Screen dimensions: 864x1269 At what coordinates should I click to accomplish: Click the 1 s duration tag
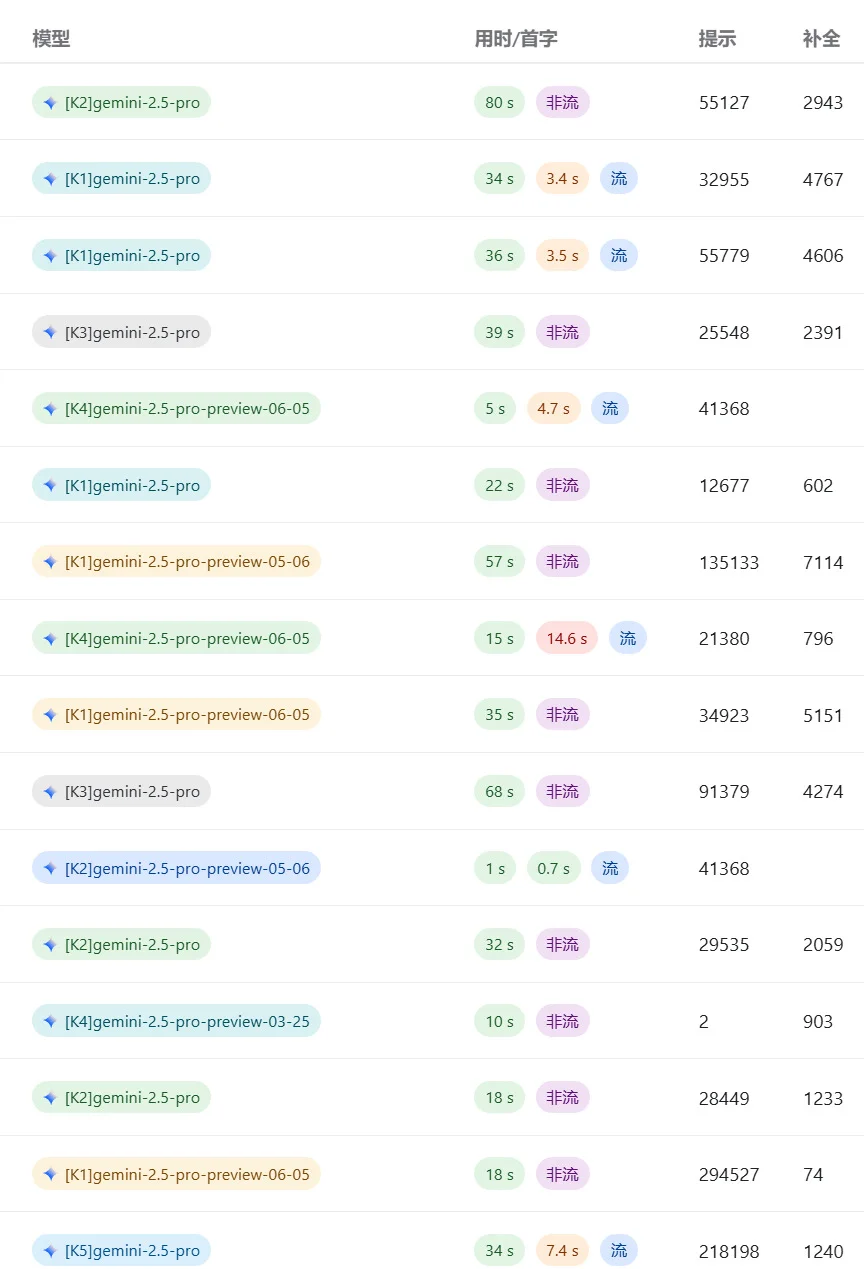click(x=495, y=868)
